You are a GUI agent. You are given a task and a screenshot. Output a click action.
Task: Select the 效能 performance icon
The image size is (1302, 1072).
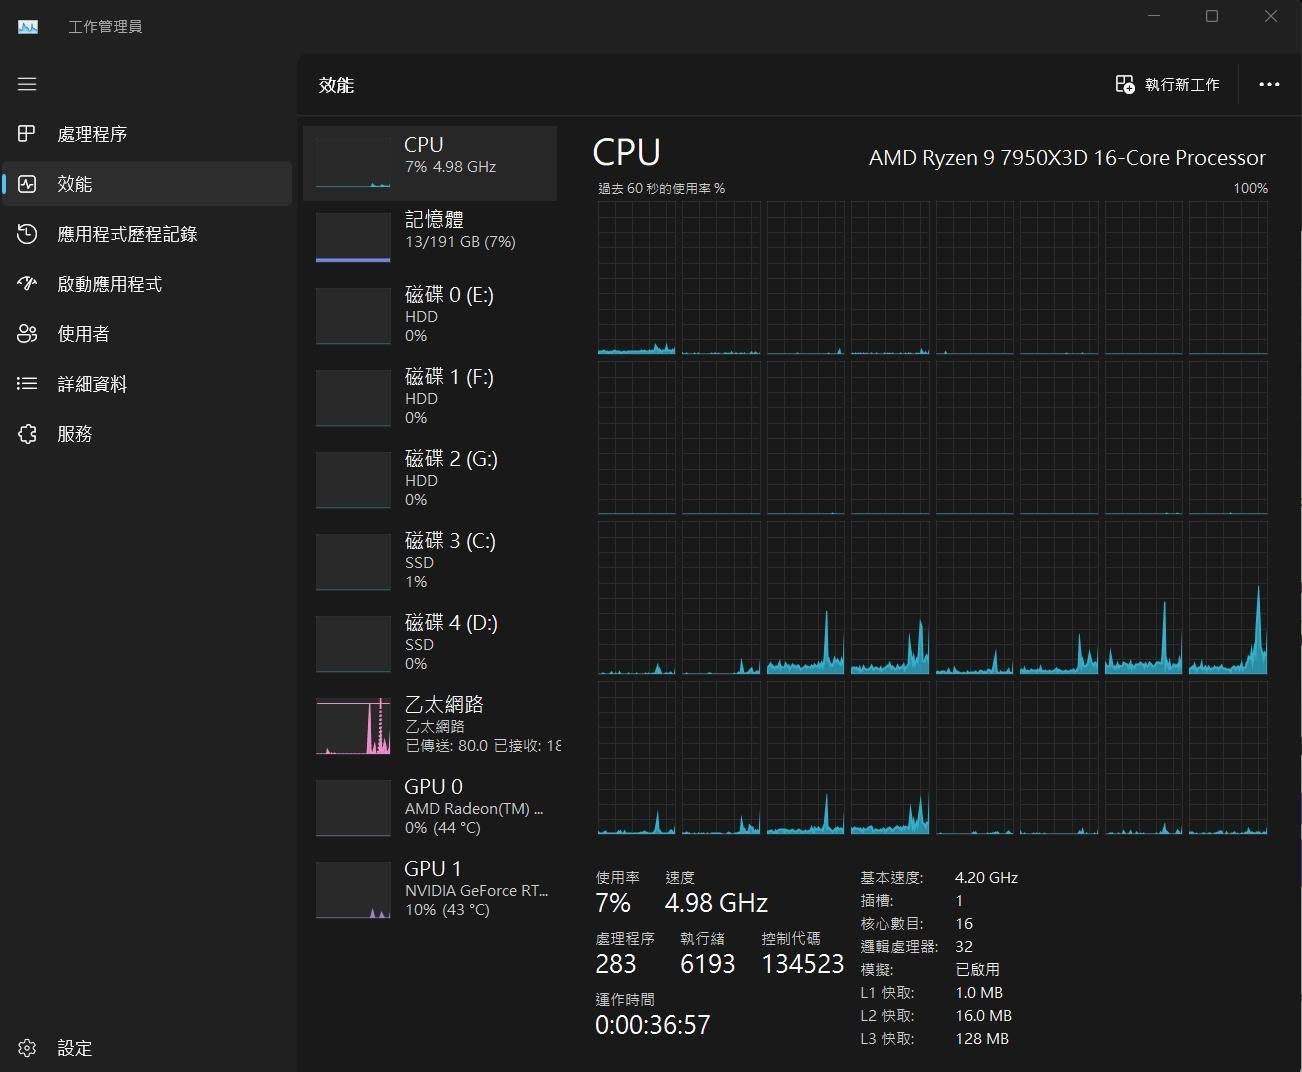tap(27, 184)
